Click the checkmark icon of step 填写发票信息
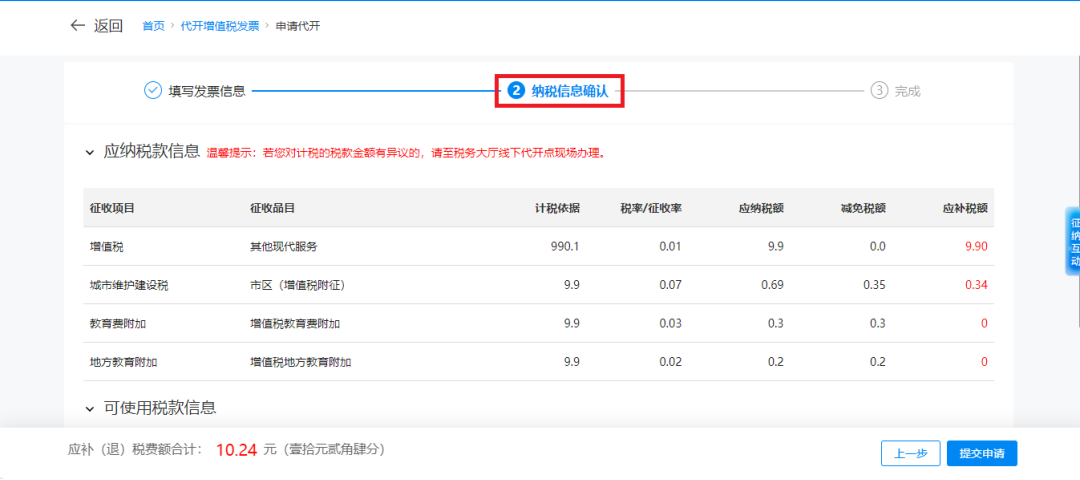1080x480 pixels. [x=152, y=90]
